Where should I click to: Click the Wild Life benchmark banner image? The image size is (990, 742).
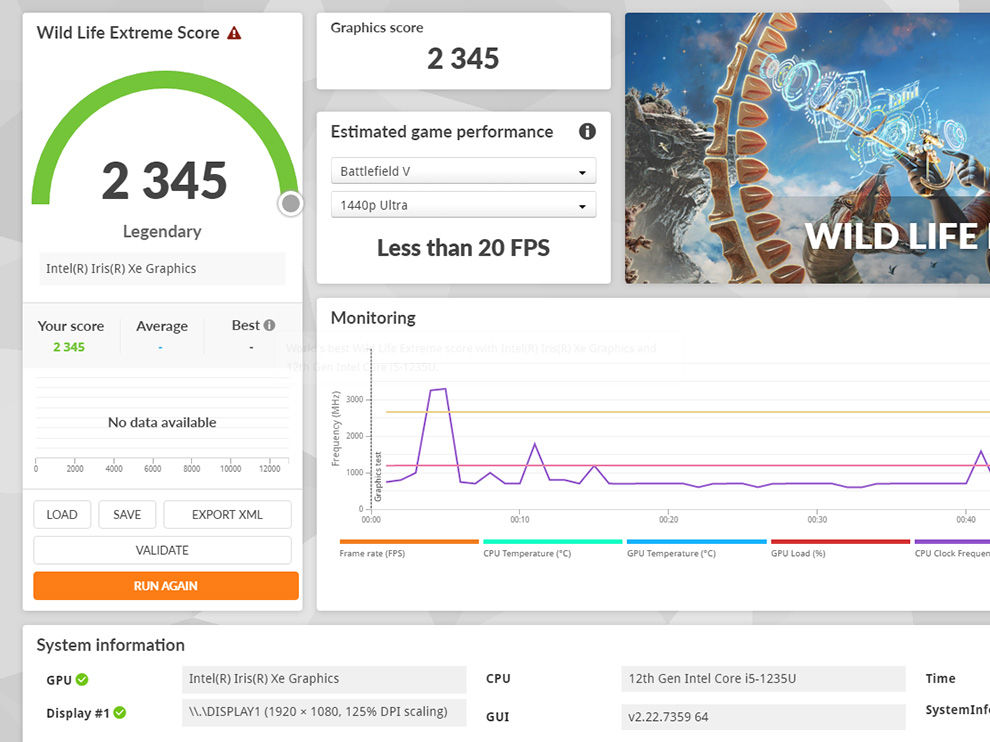[808, 148]
